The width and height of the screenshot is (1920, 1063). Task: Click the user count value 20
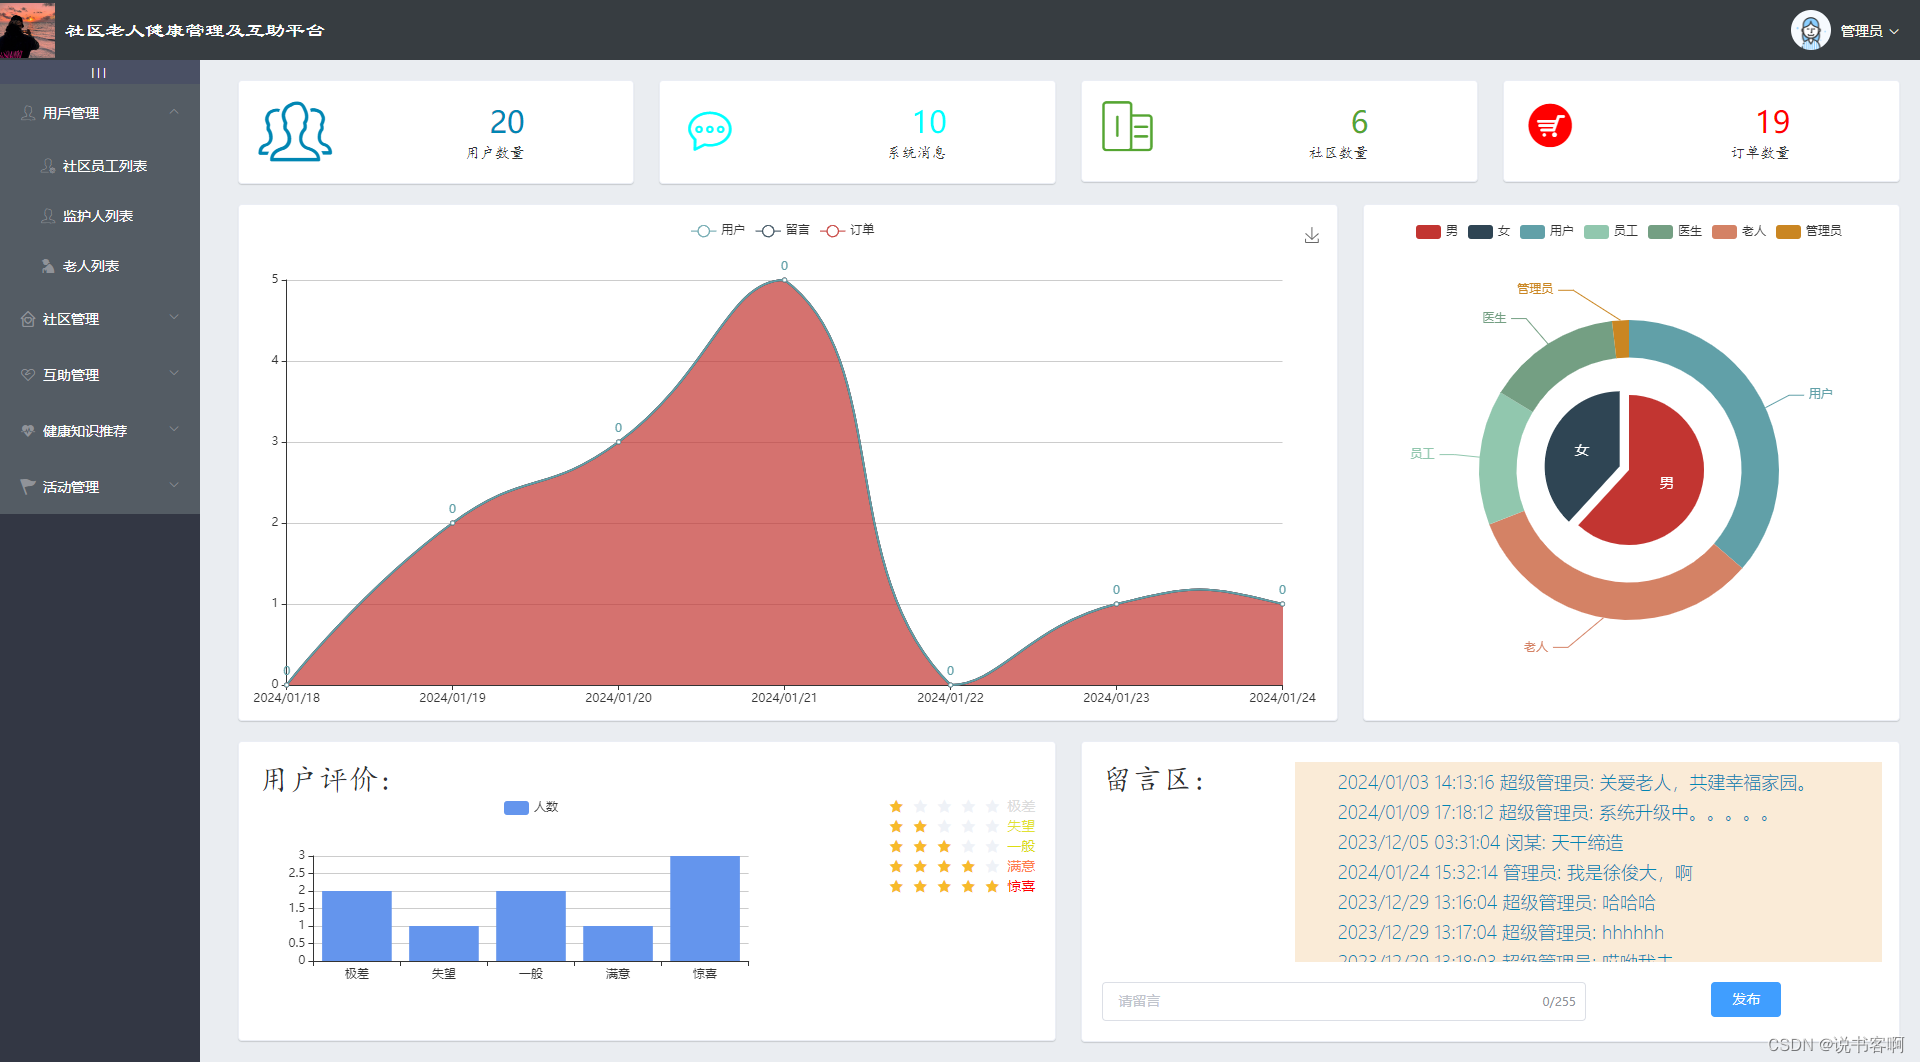click(x=507, y=122)
